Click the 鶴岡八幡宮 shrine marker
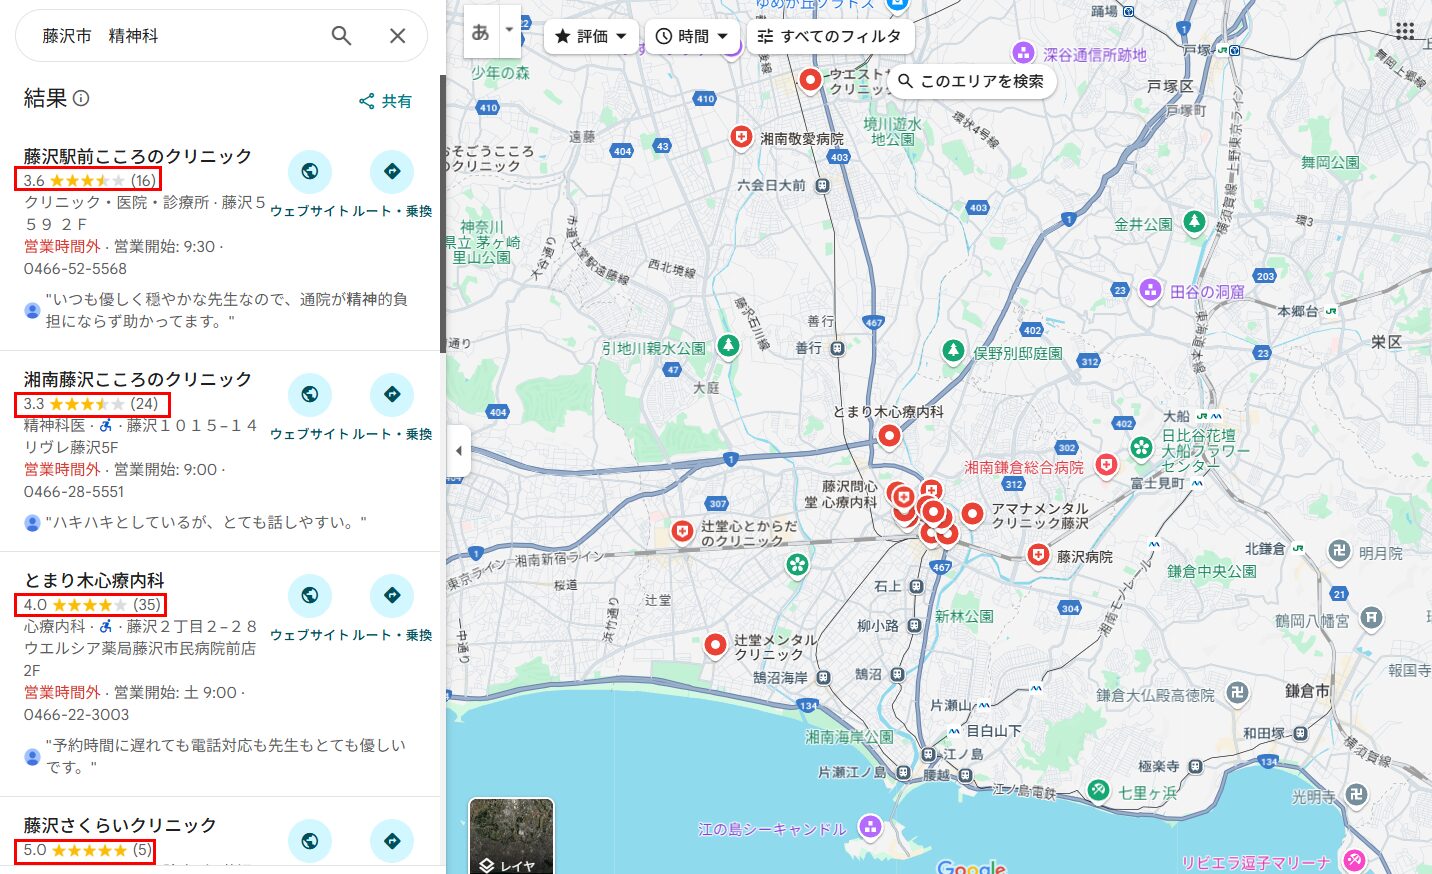The image size is (1432, 874). [1371, 618]
